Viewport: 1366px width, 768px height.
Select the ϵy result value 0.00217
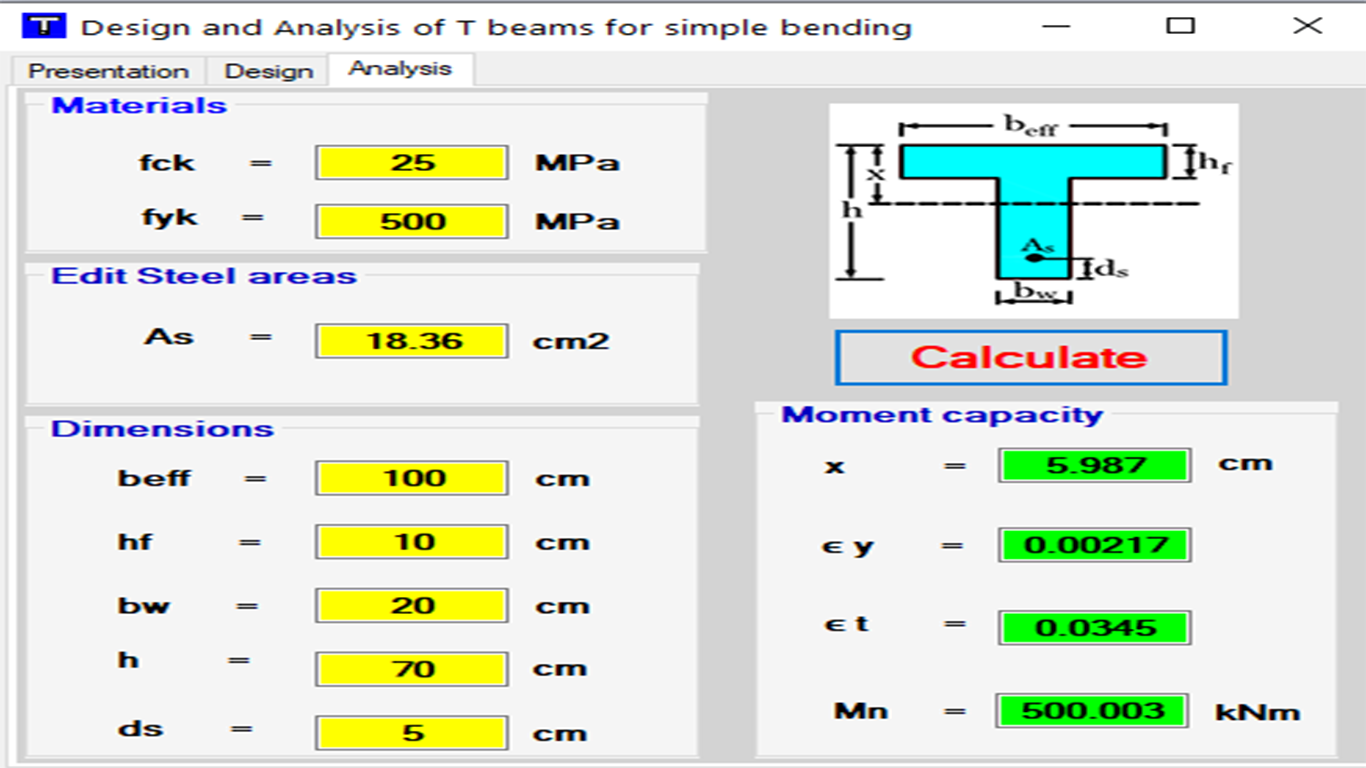click(x=1094, y=545)
